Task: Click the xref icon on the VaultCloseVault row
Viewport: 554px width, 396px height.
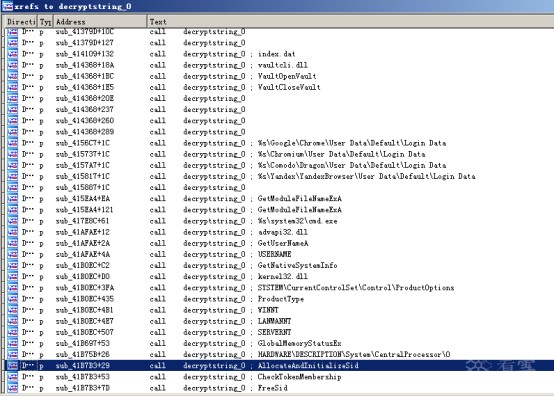Action: [x=12, y=87]
